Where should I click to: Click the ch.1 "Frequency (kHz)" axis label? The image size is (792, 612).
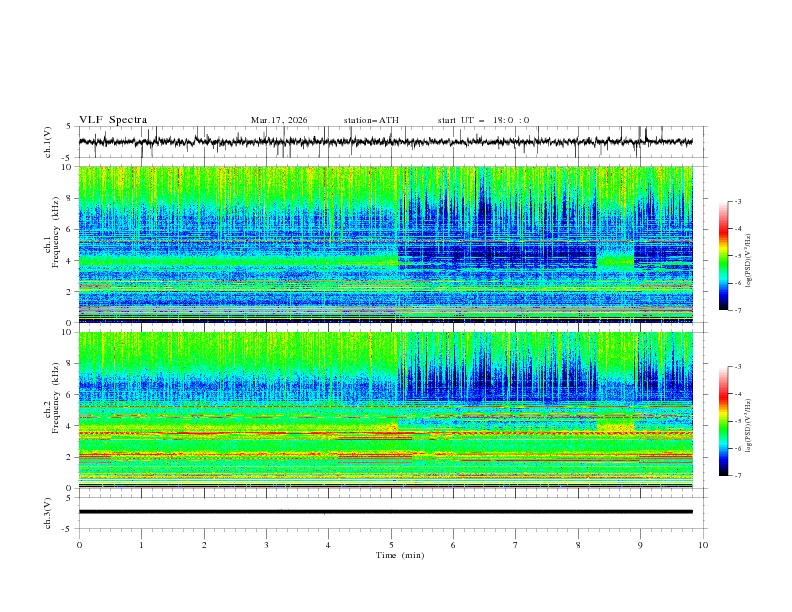[56, 233]
